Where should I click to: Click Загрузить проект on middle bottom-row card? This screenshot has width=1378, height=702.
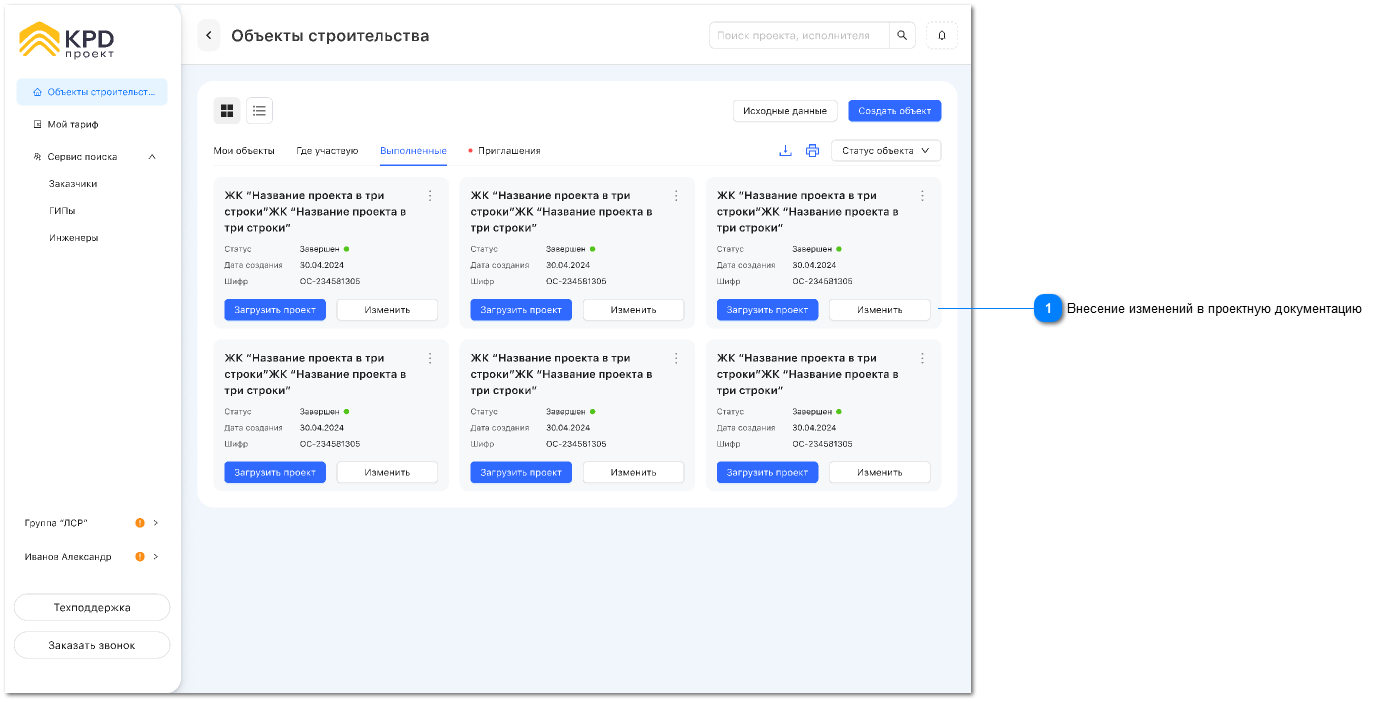coord(521,472)
